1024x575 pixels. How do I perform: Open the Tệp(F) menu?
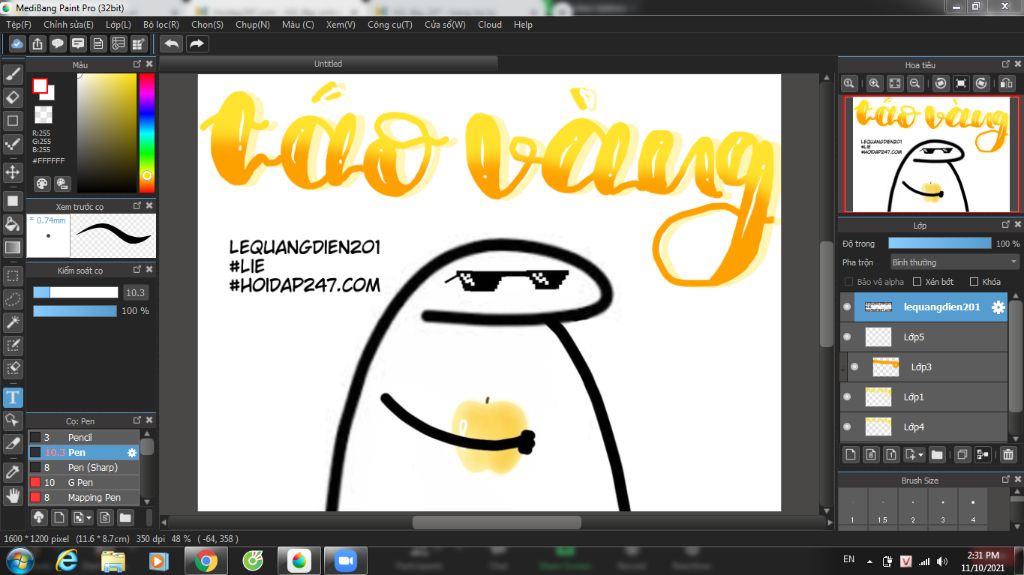point(19,24)
